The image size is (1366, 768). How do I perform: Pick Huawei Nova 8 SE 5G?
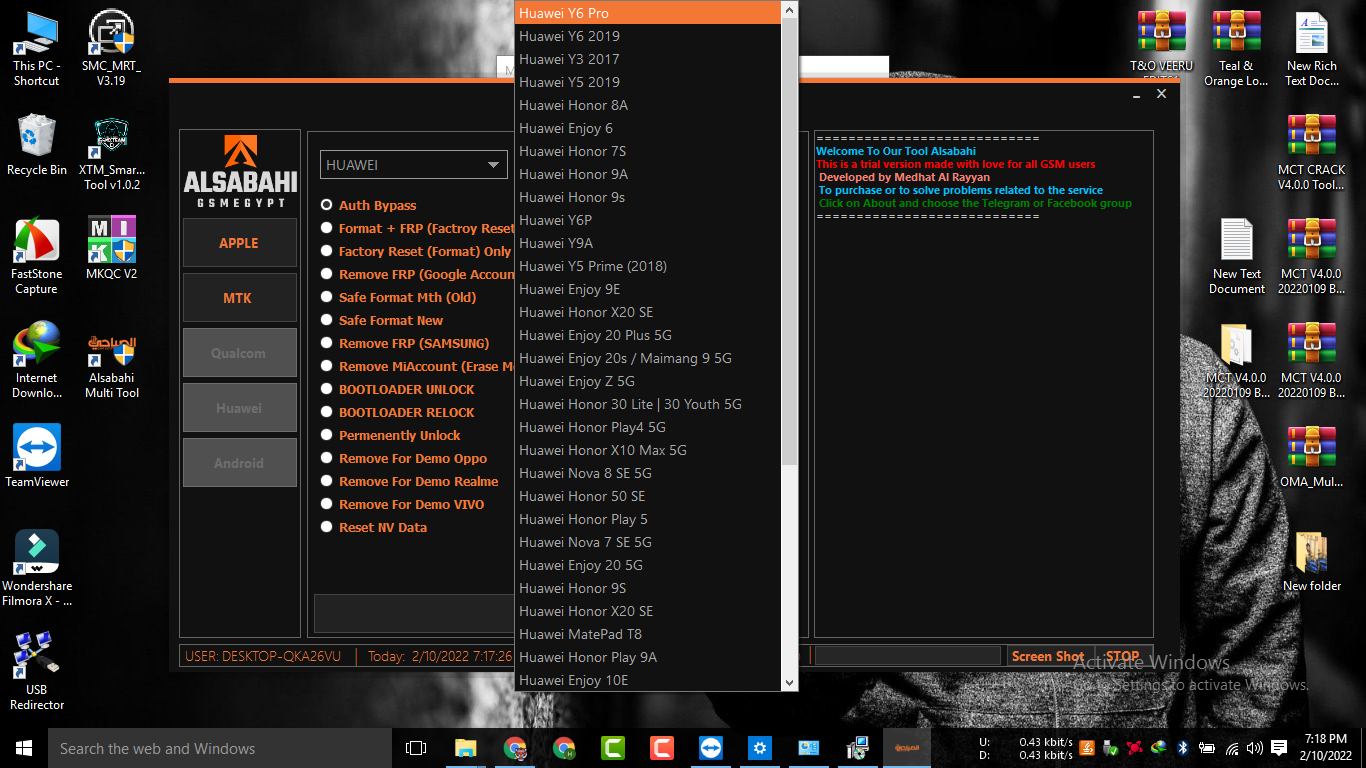(647, 473)
